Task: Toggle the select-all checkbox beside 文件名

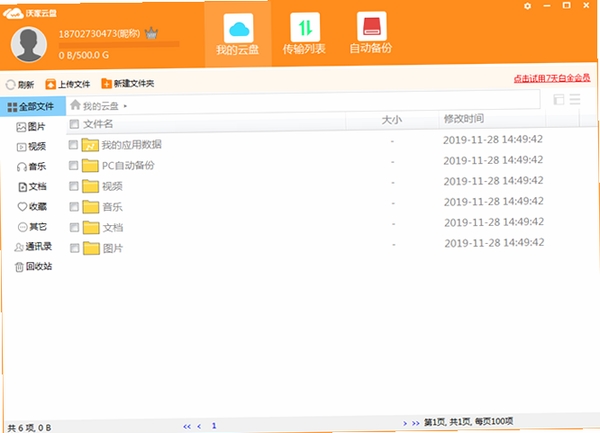Action: [74, 124]
